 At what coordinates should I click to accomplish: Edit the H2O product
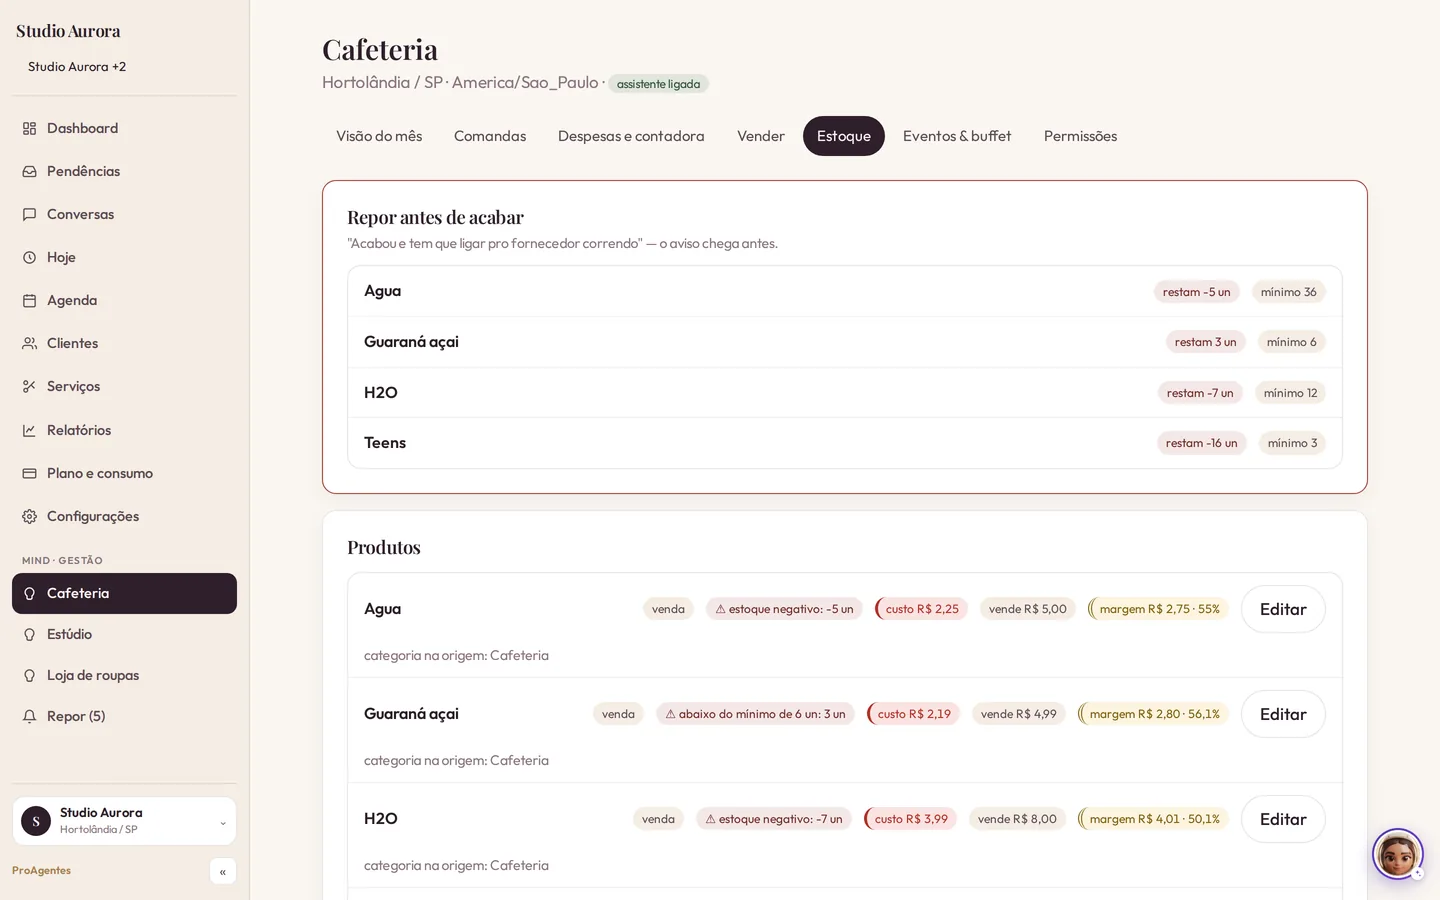[1283, 819]
